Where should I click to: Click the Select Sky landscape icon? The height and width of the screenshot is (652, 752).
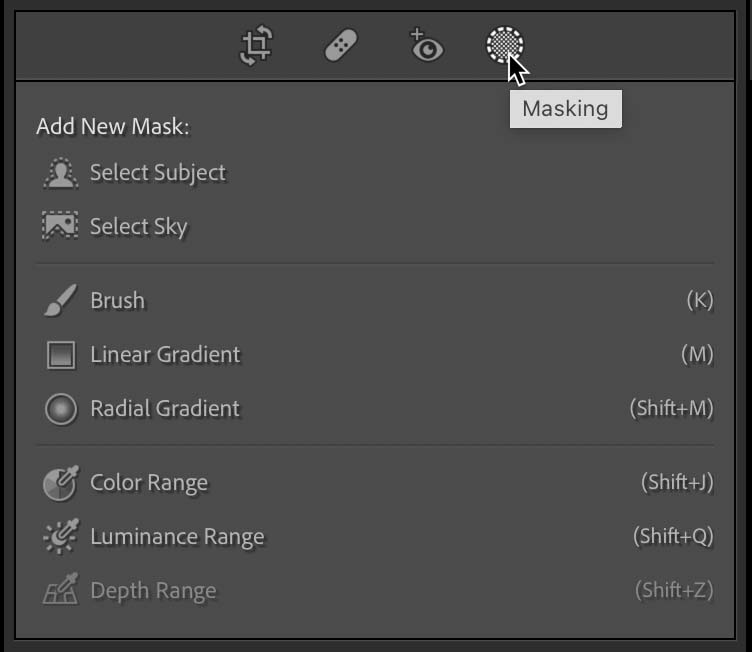(60, 225)
